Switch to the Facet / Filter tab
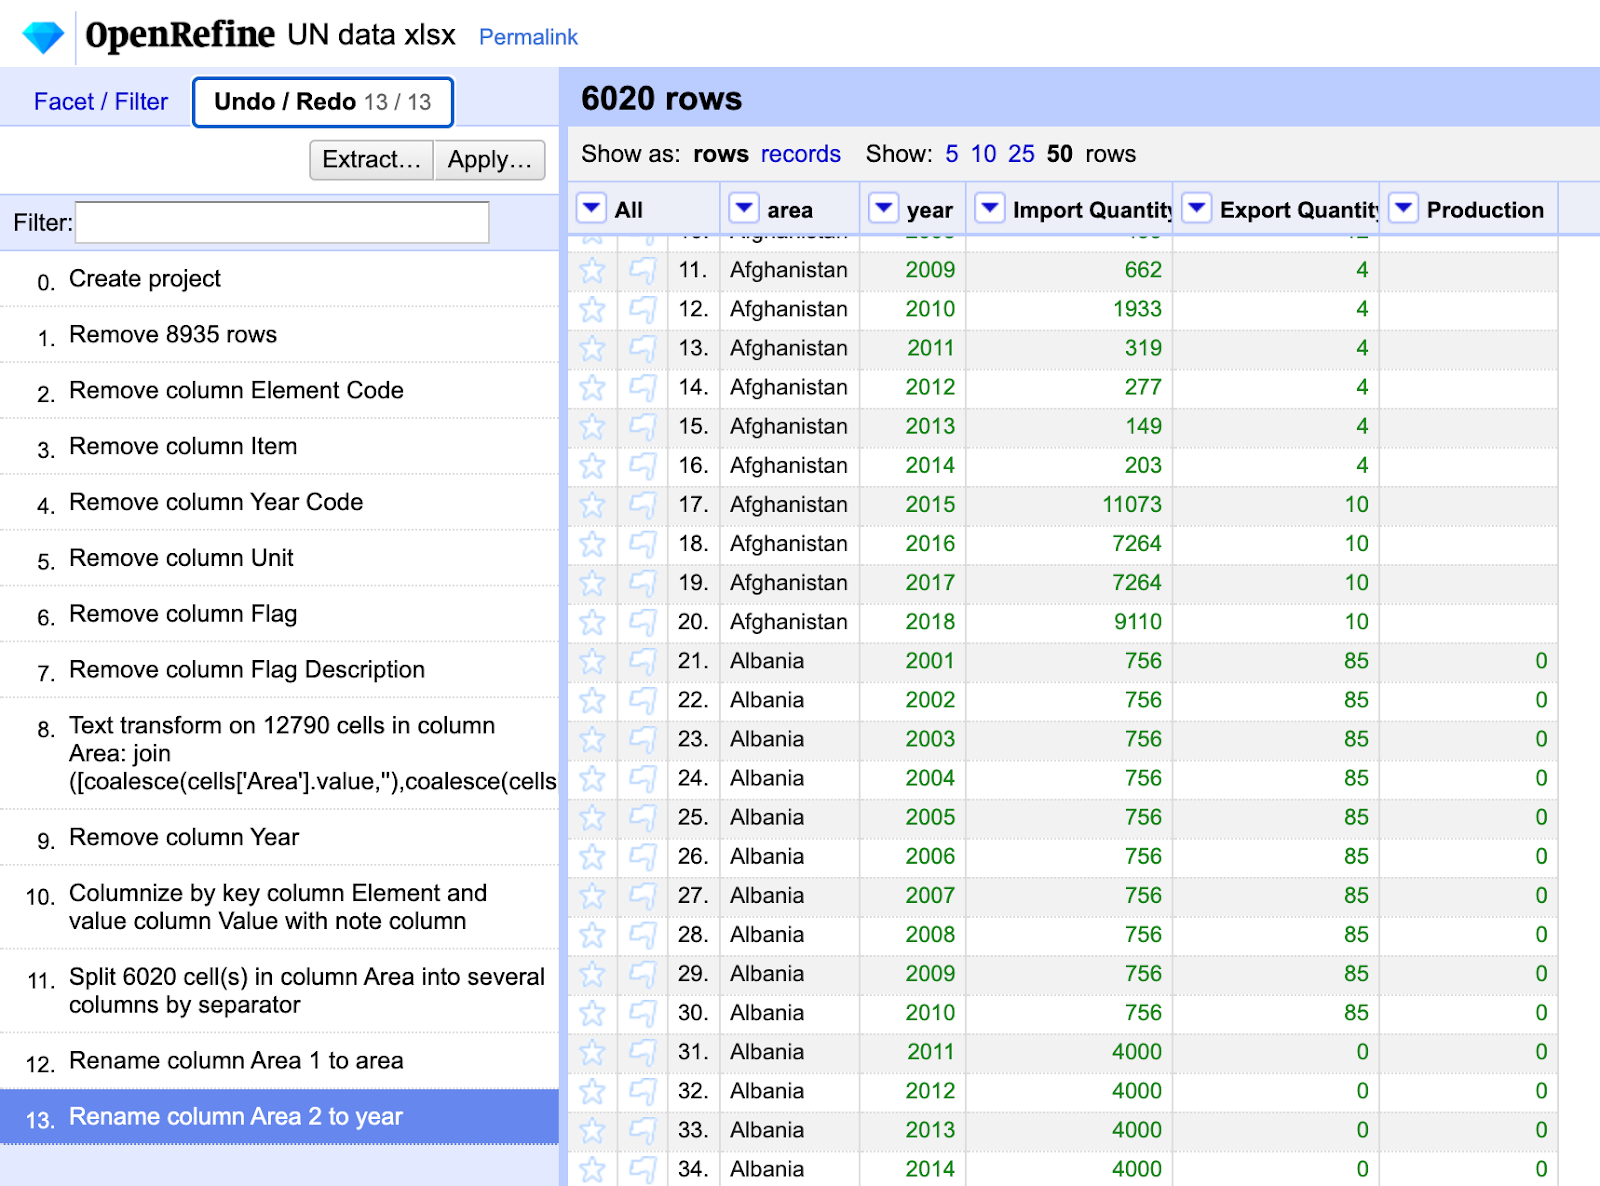Viewport: 1600px width, 1186px height. pyautogui.click(x=101, y=102)
